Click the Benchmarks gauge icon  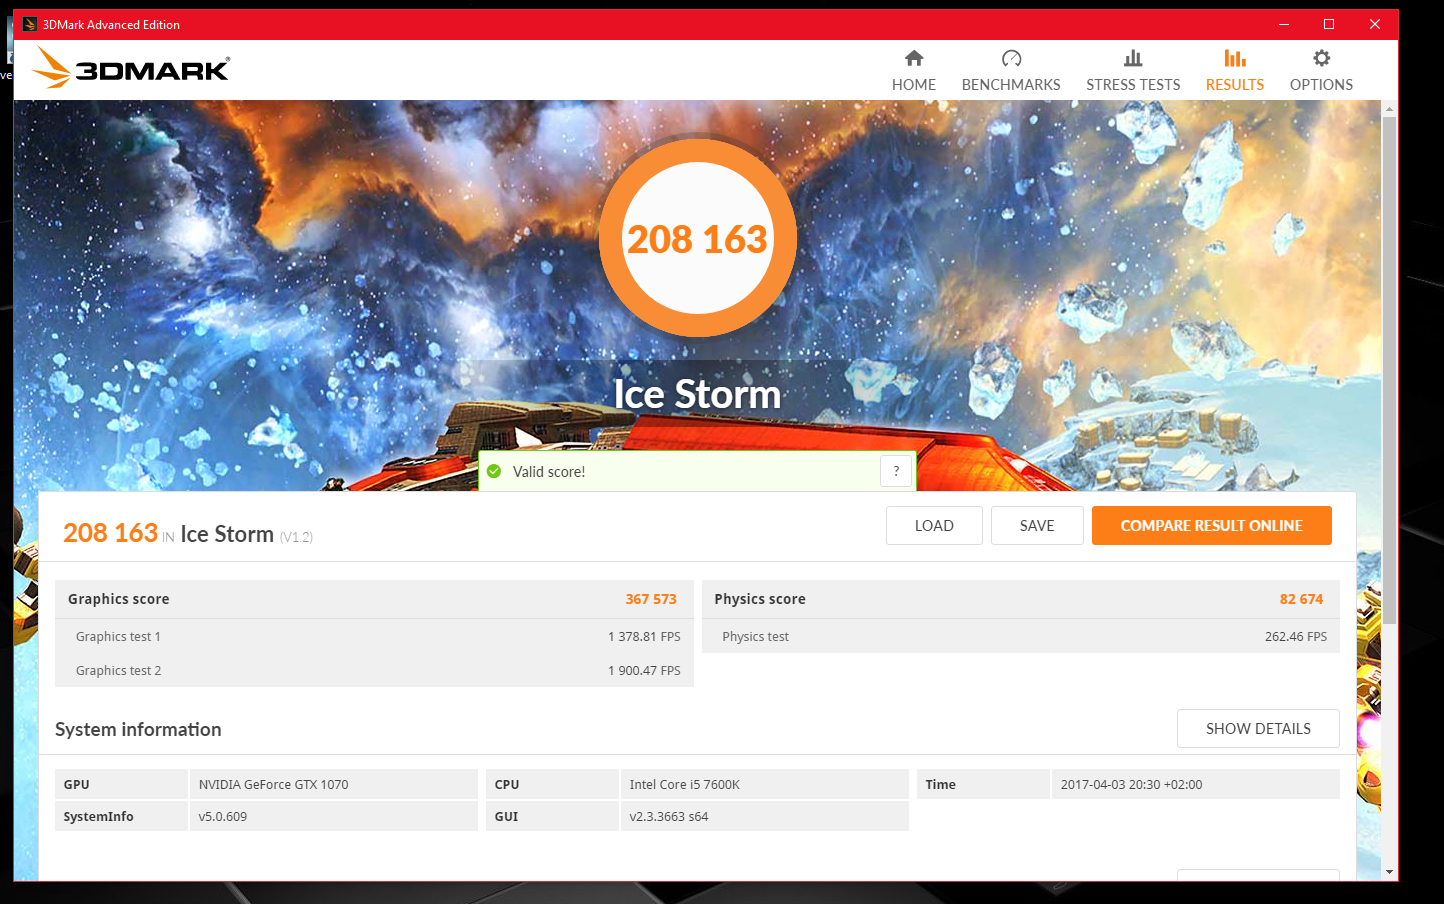pos(1011,58)
